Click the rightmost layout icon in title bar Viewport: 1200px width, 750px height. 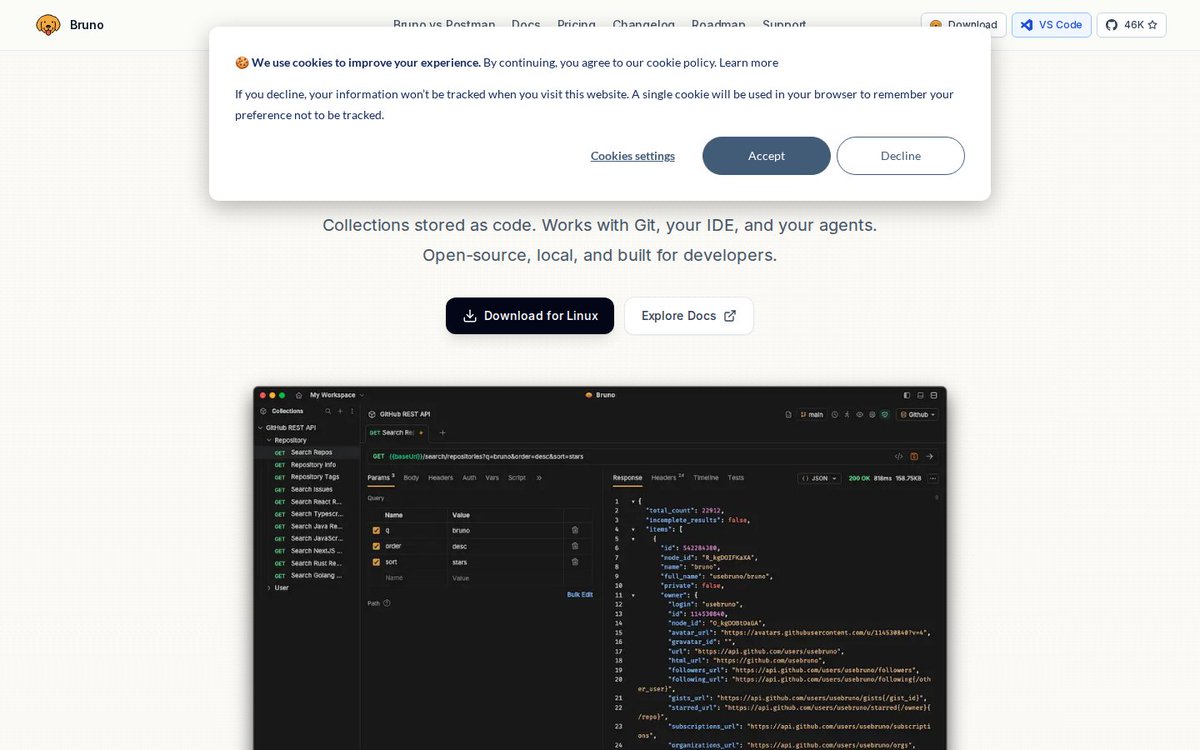pos(934,395)
